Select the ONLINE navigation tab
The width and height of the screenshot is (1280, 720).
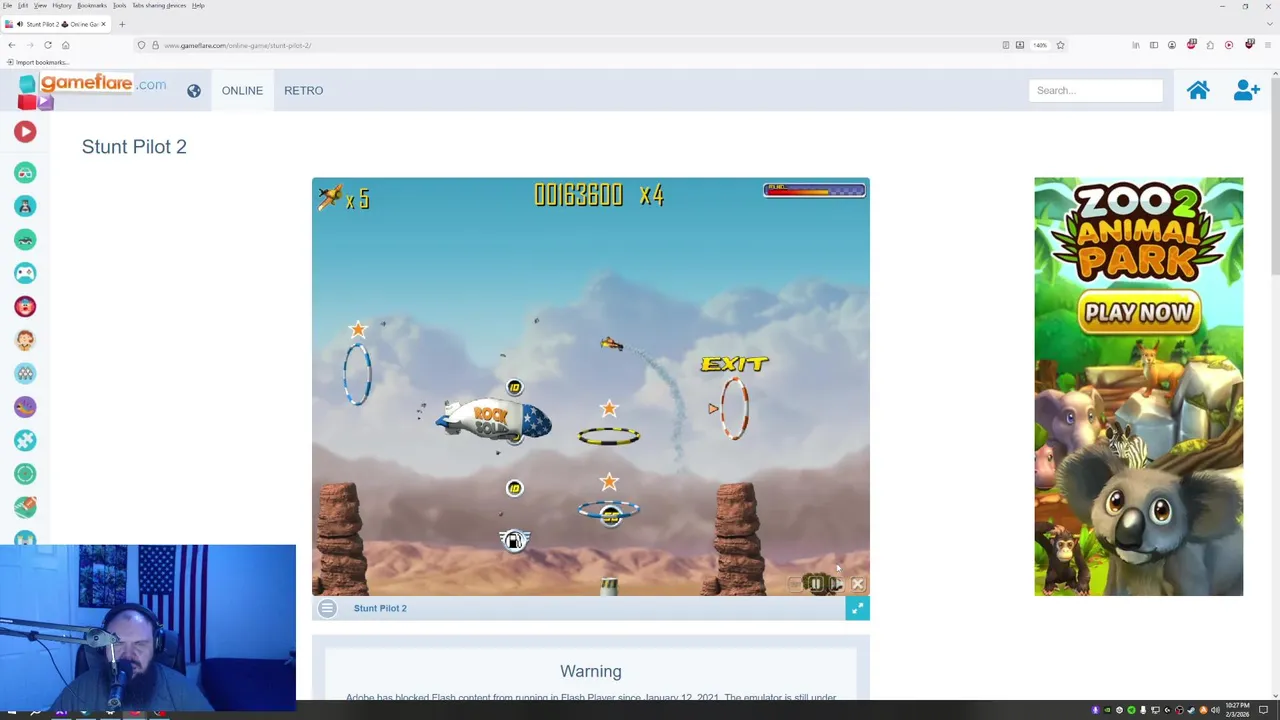coord(242,91)
